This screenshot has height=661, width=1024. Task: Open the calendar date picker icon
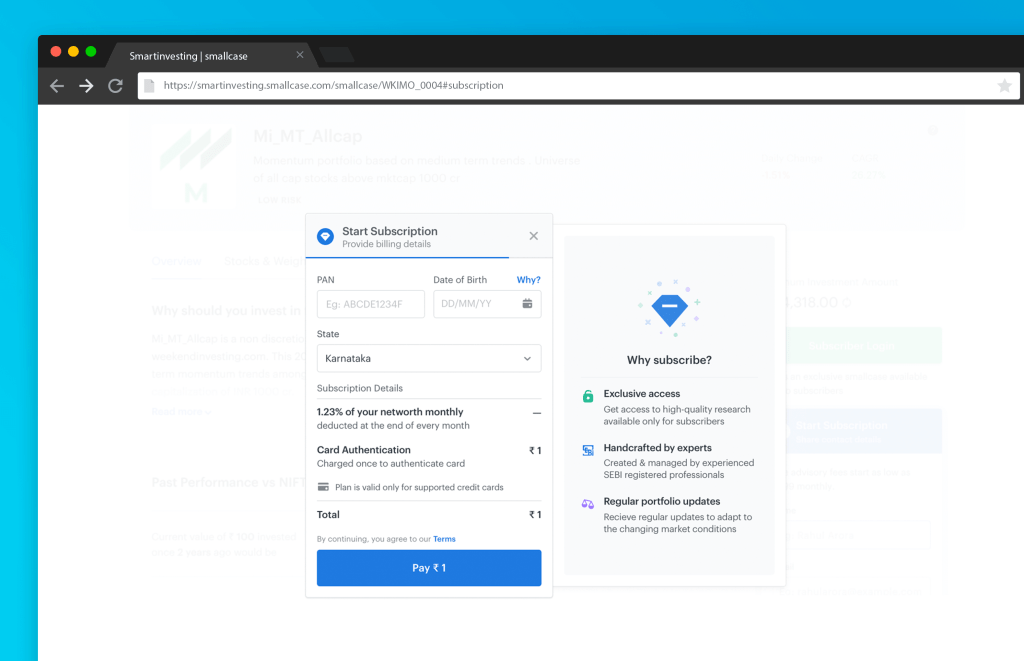pyautogui.click(x=527, y=304)
